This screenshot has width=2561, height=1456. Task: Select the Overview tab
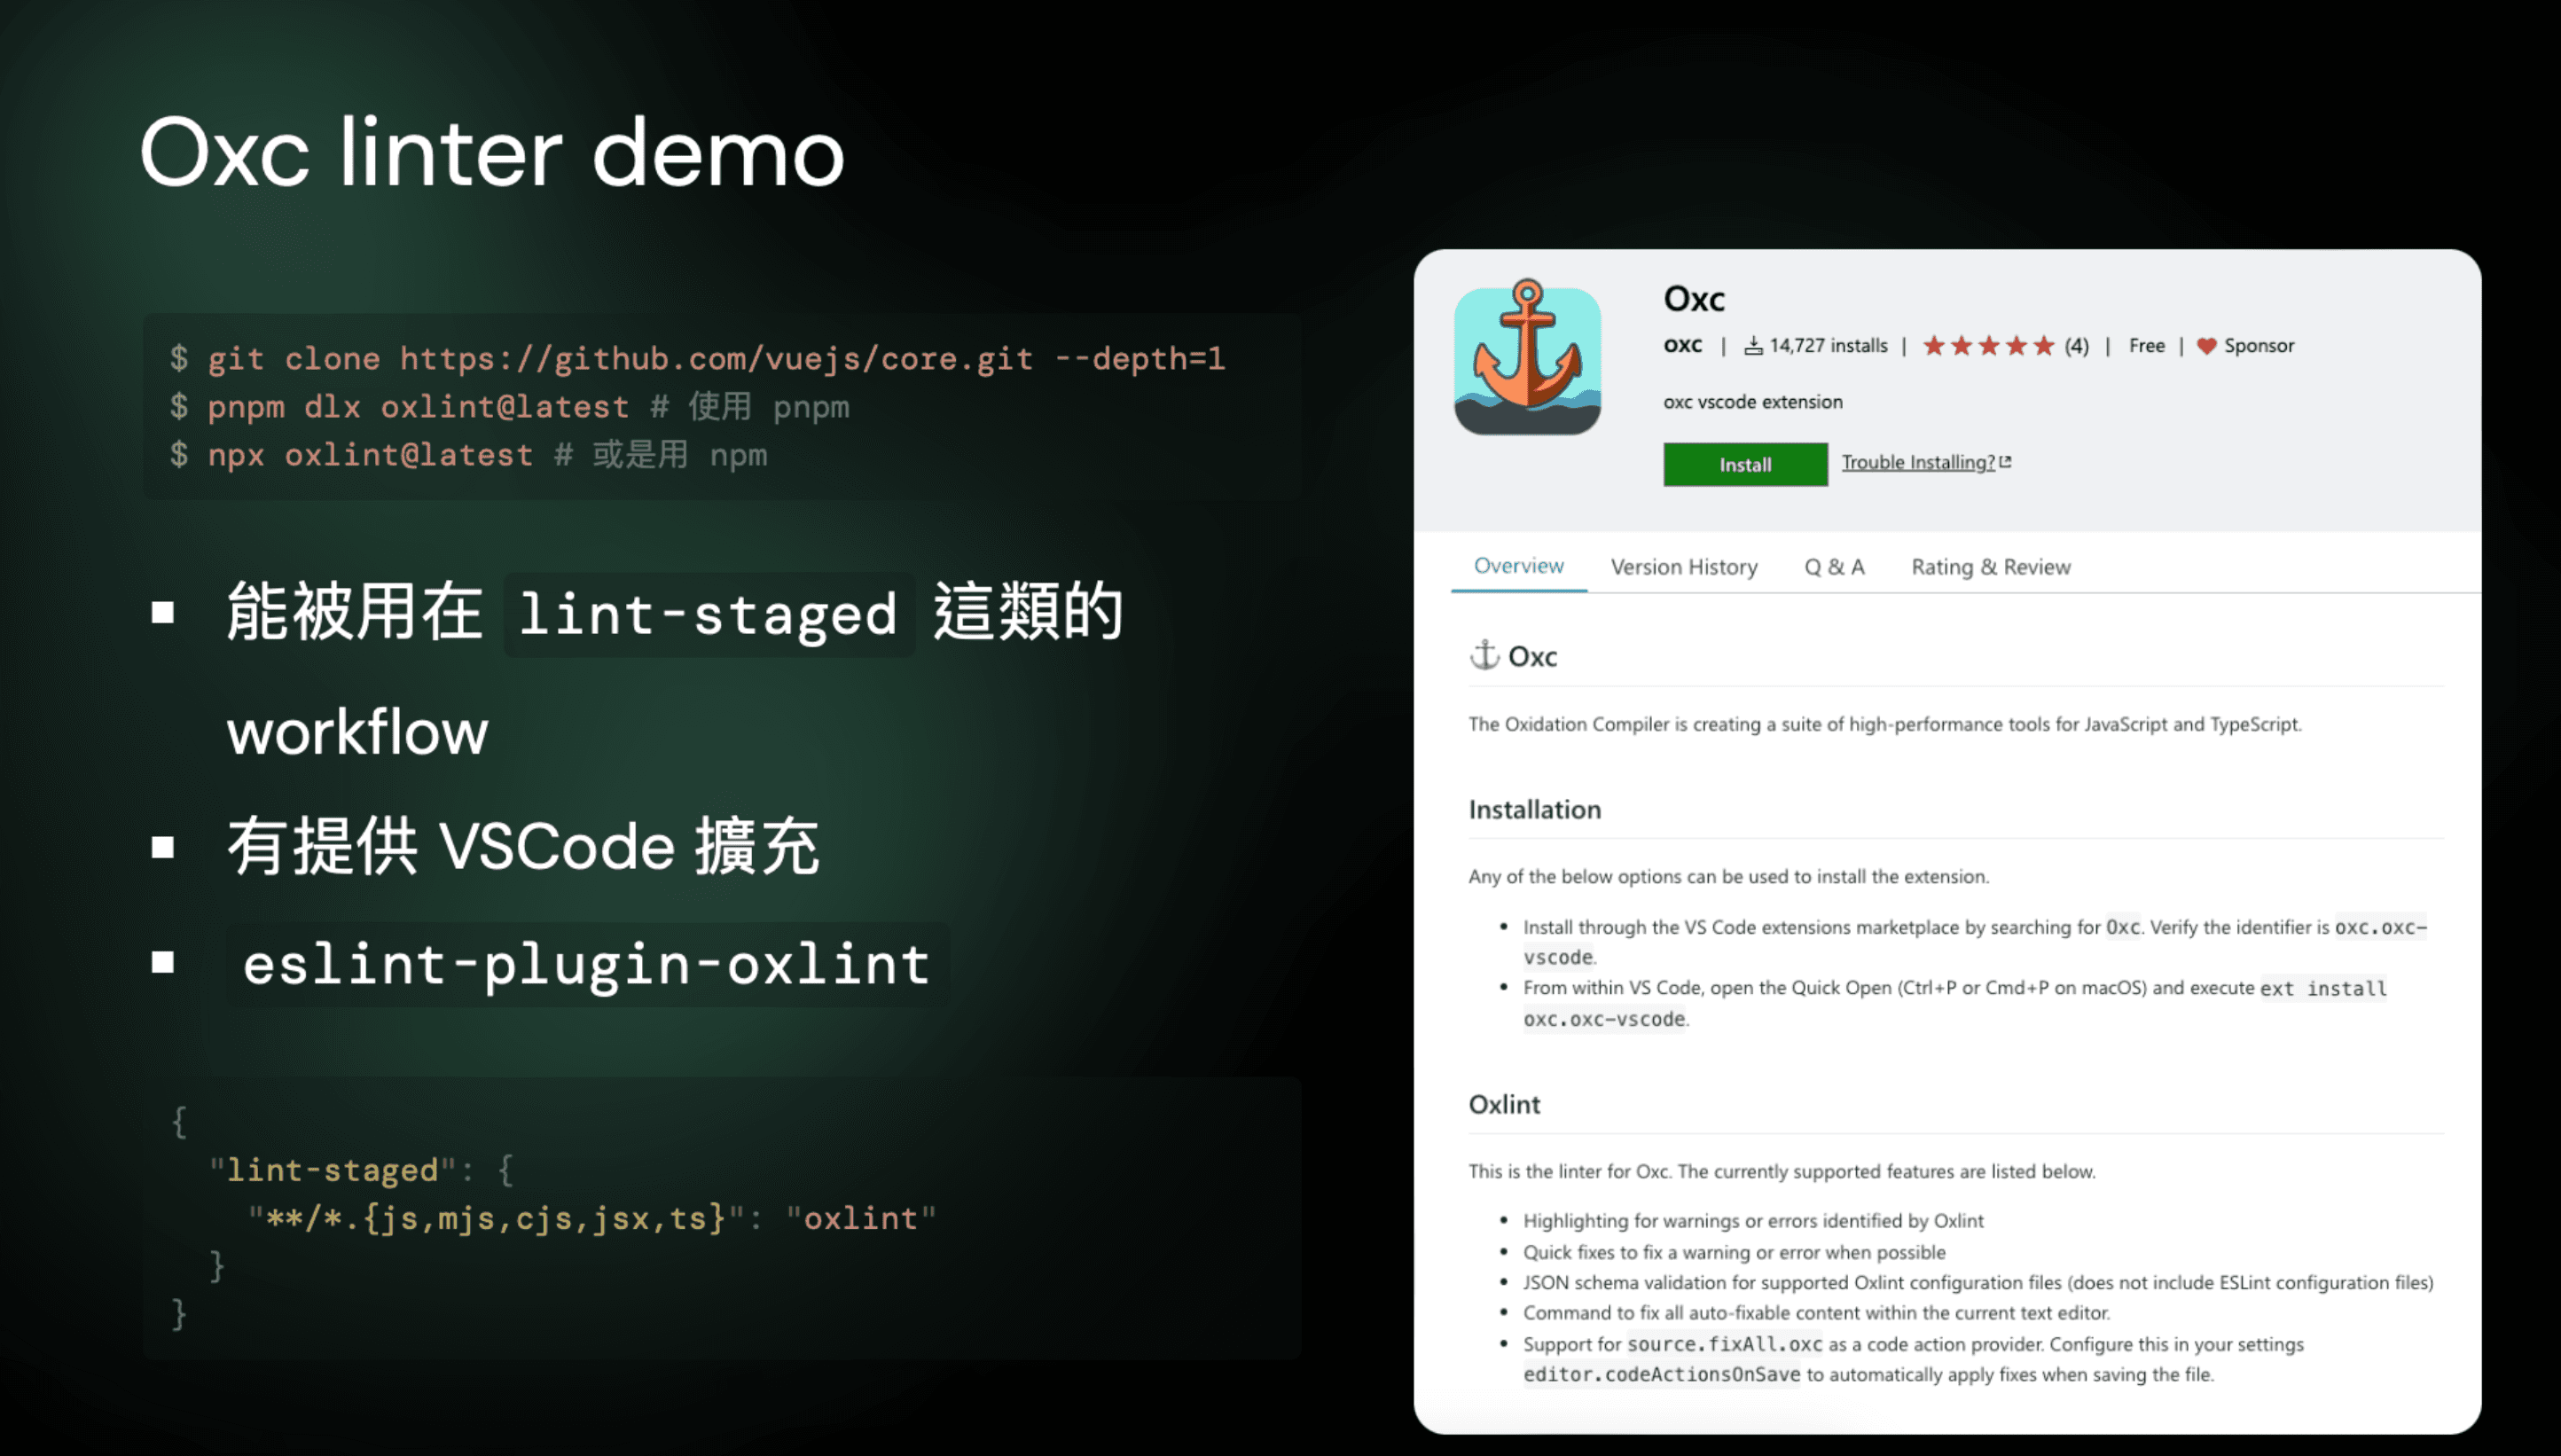[x=1518, y=565]
